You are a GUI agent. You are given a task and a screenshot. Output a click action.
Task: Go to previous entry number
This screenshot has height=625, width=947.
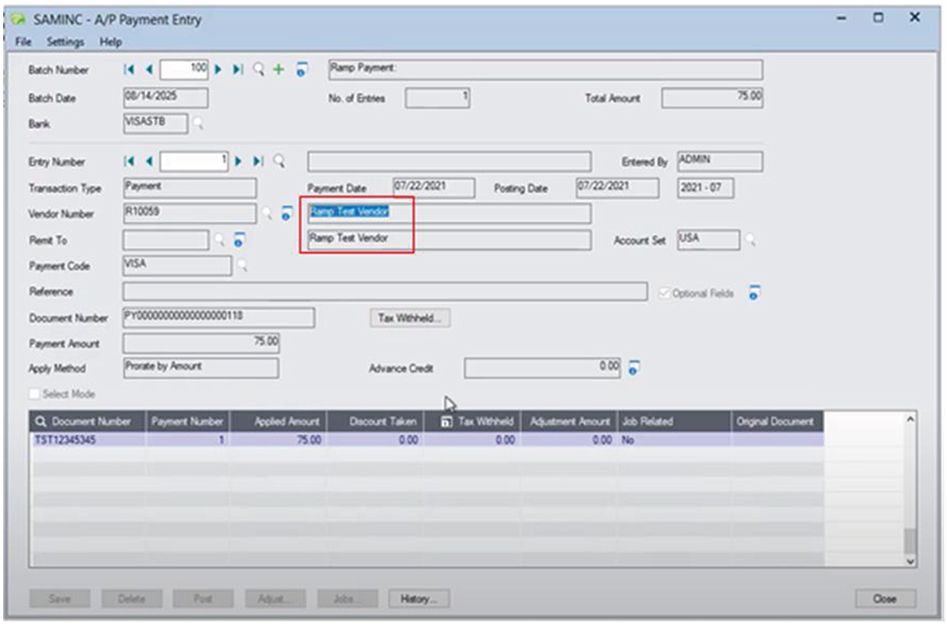coord(149,161)
